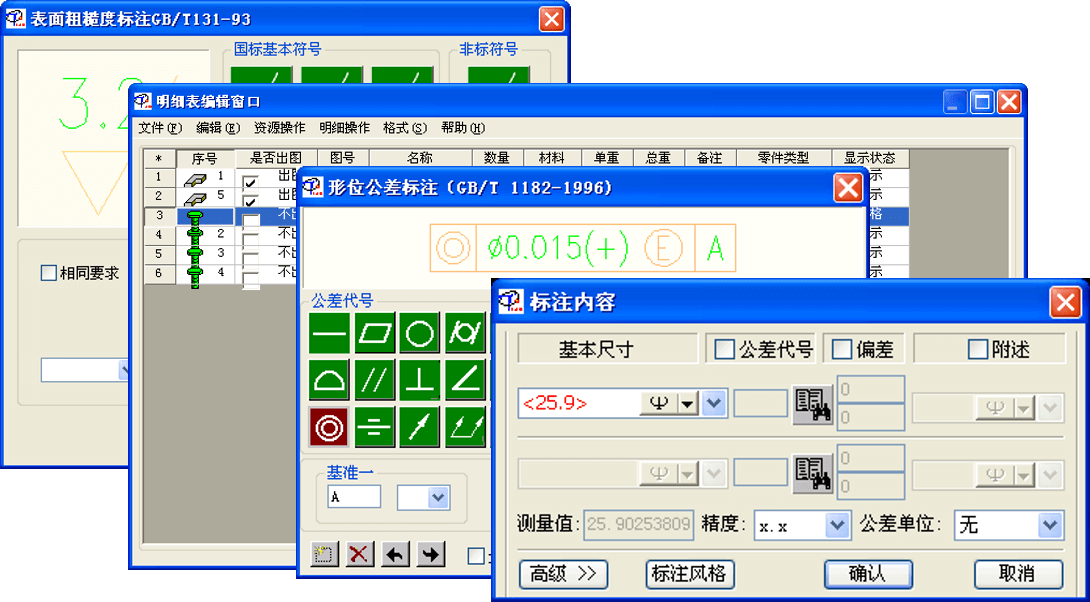Open the 帮助(H) menu

pos(462,128)
